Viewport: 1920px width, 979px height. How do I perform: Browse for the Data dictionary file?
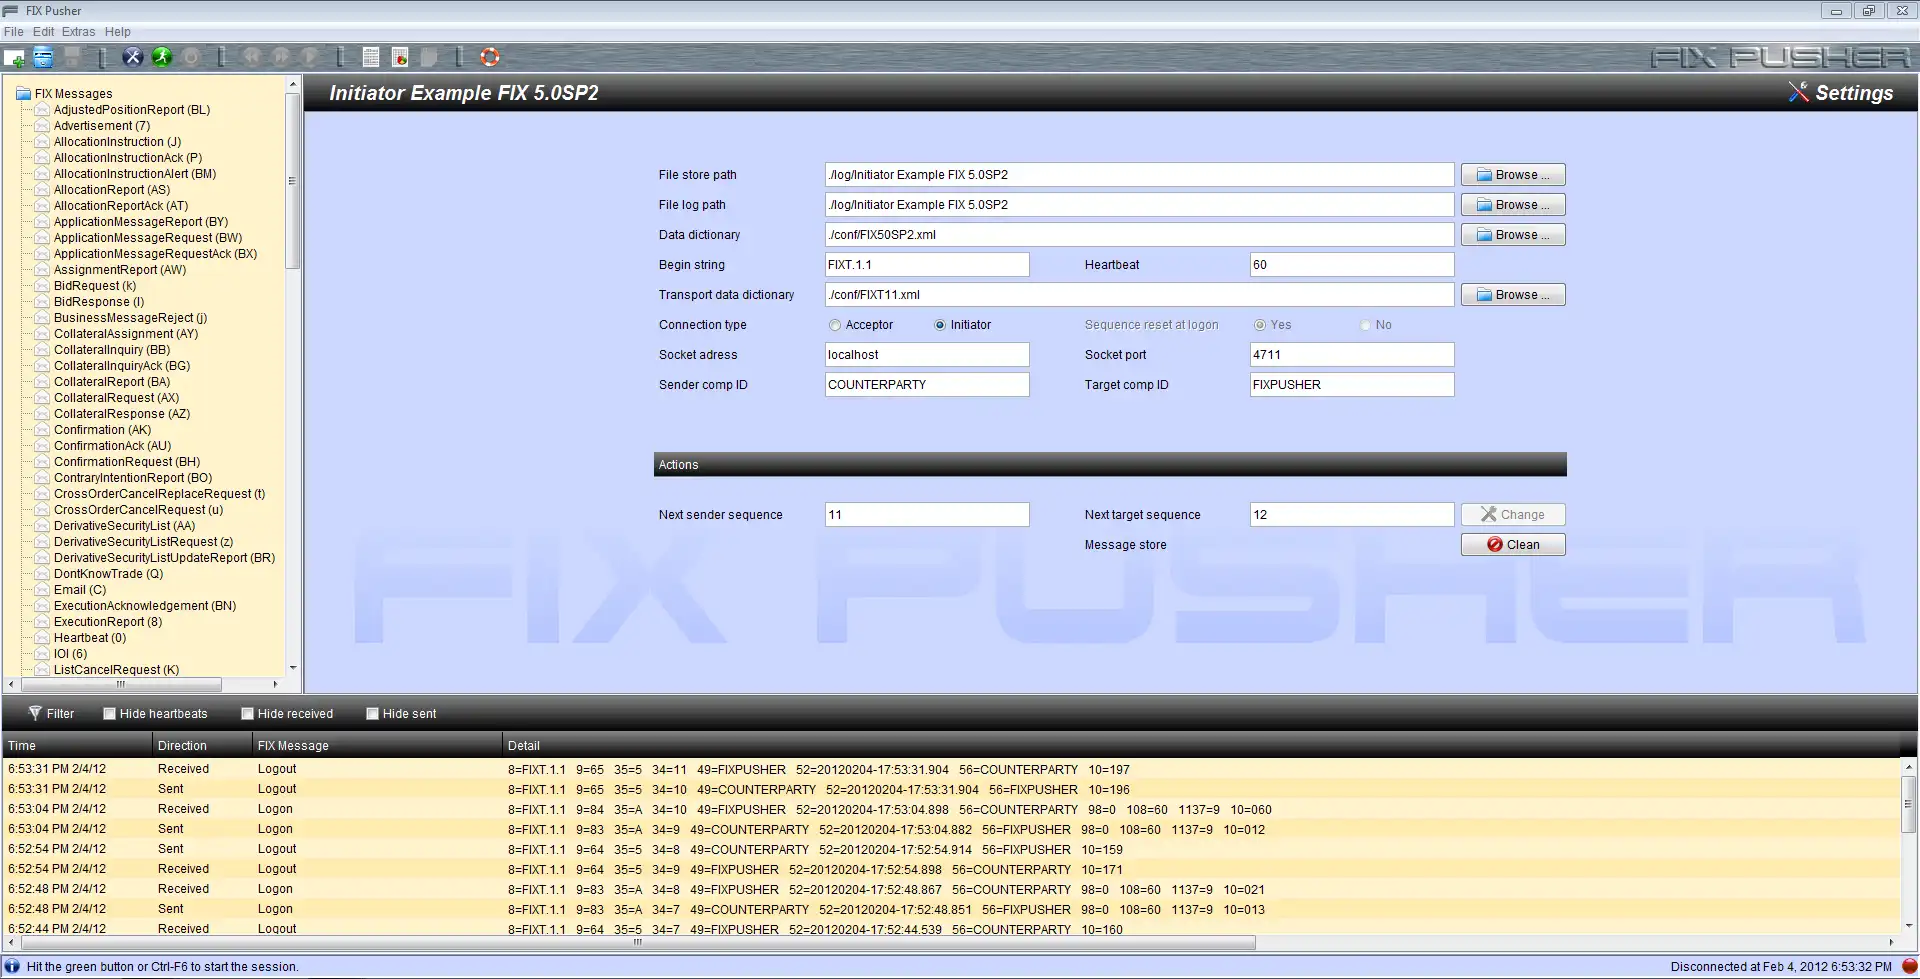[1513, 235]
